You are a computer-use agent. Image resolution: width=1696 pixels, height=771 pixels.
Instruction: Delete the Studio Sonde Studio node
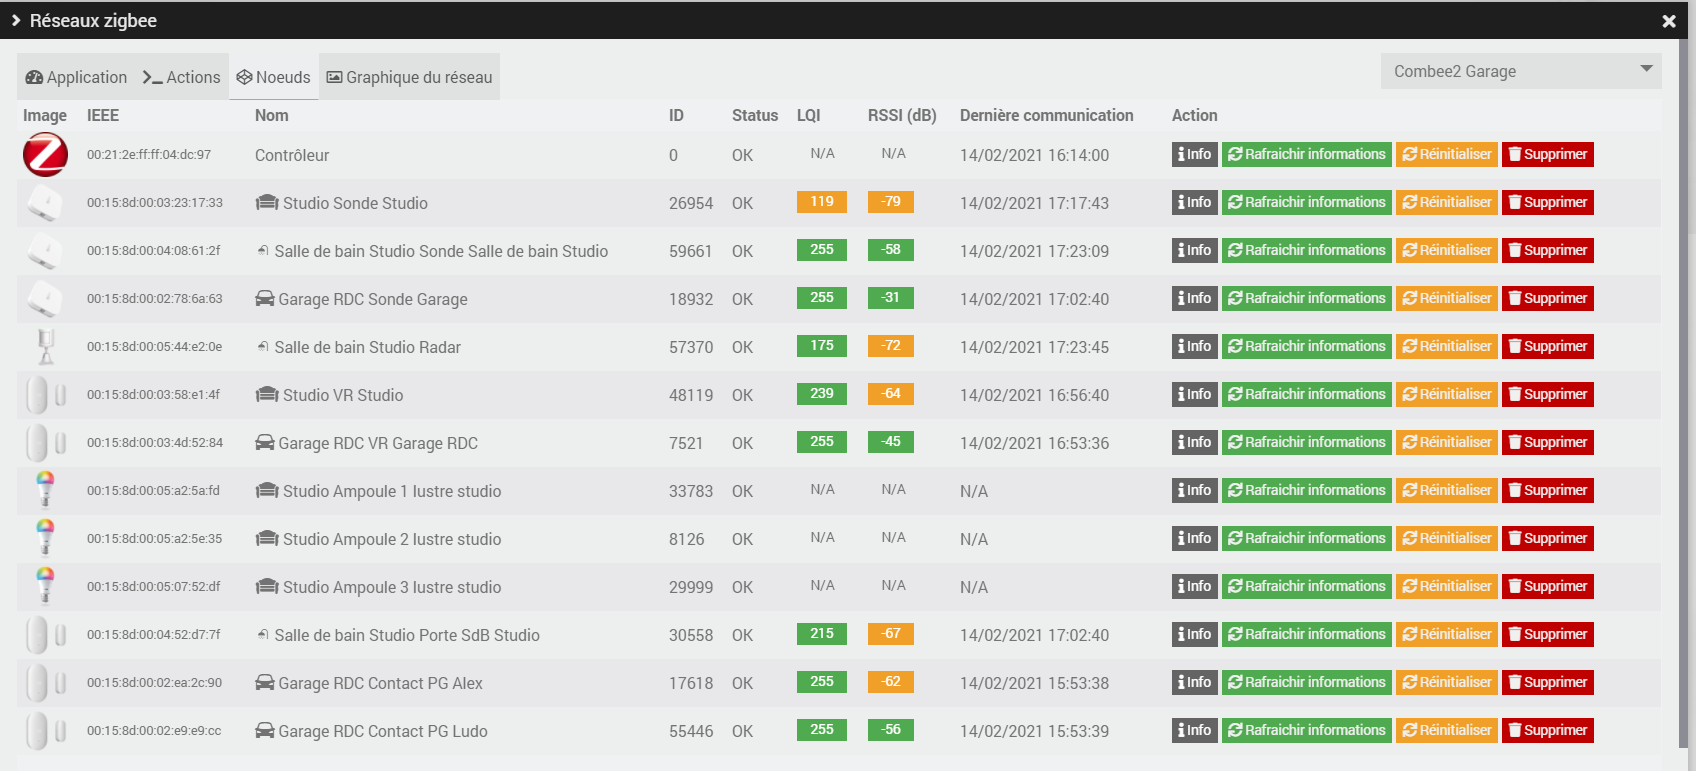[1548, 202]
